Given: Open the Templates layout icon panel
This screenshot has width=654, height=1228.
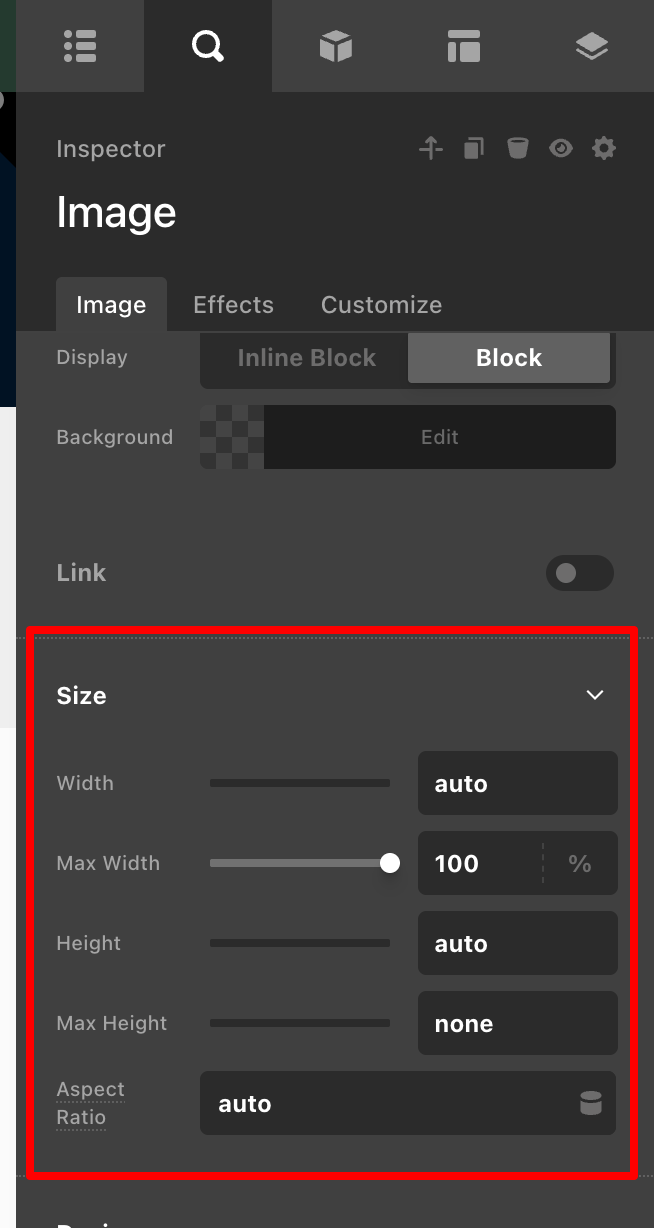Looking at the screenshot, I should 464,46.
